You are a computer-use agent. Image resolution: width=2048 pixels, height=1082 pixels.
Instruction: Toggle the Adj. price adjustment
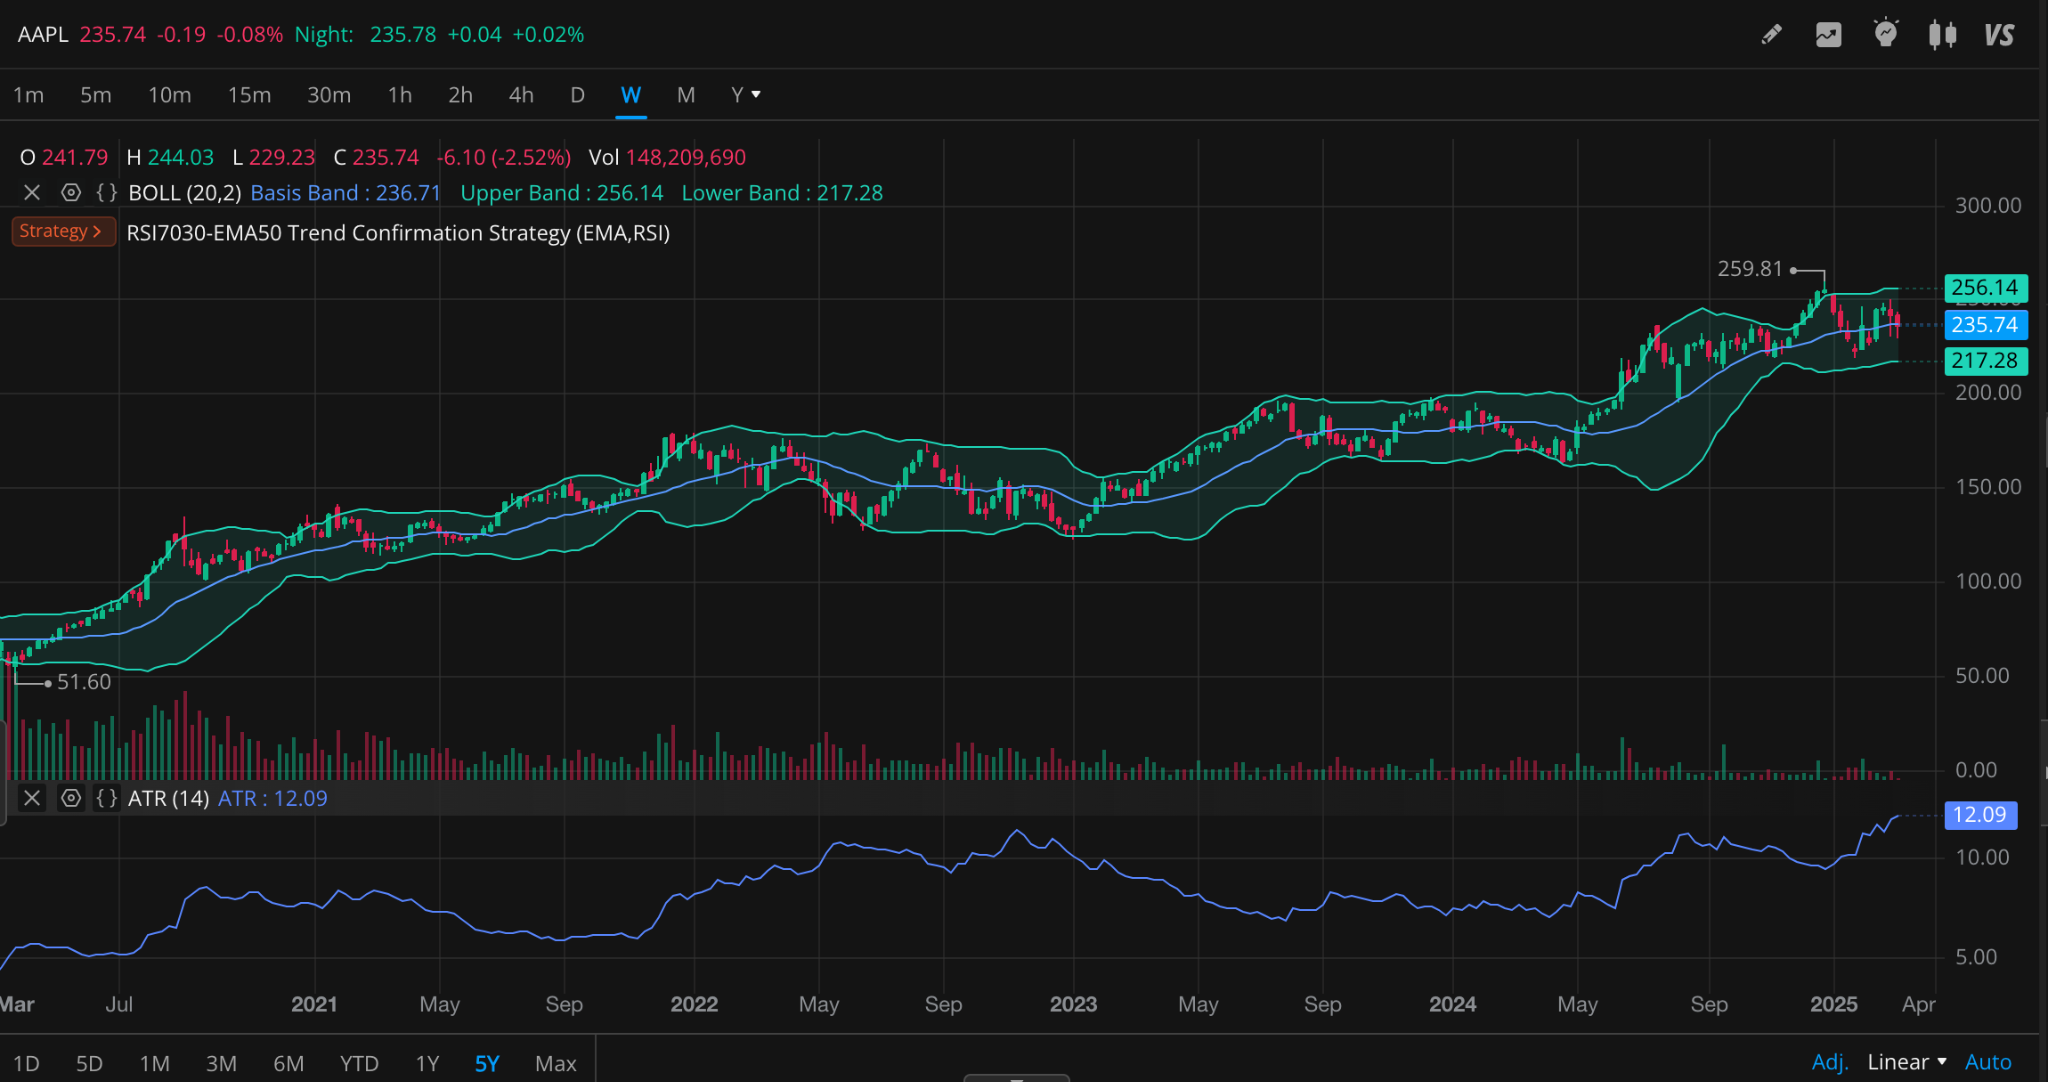pos(1829,1062)
